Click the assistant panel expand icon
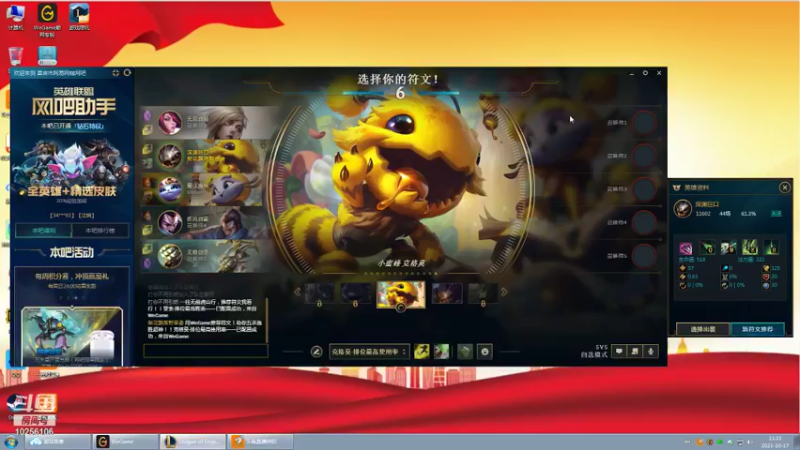Screen dimensions: 800x450 [115, 73]
